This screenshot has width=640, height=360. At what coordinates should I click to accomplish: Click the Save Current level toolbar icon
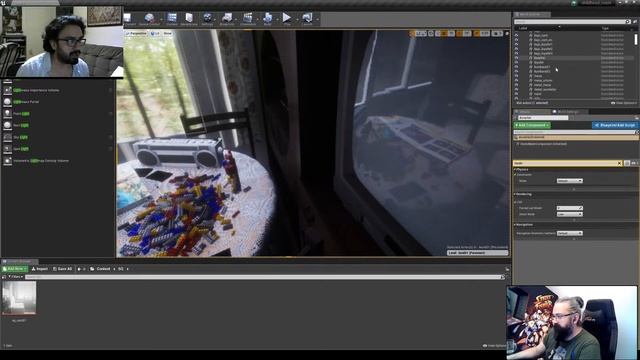click(128, 18)
